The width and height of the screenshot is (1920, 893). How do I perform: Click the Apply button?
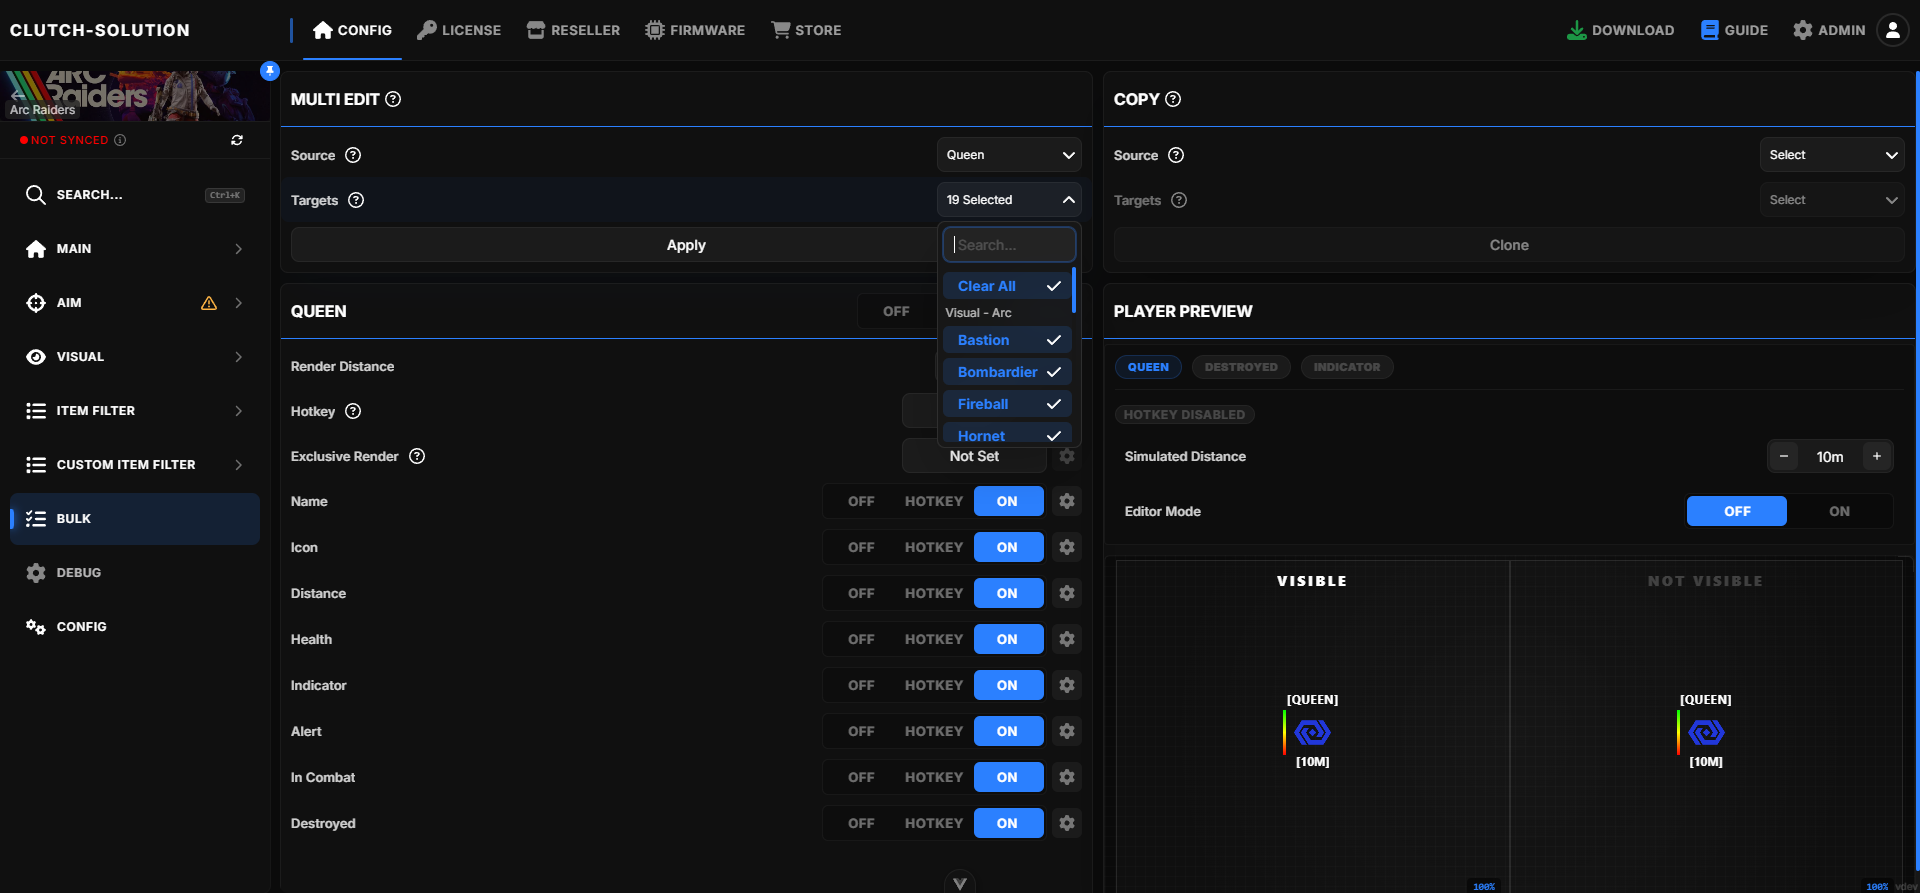(x=686, y=245)
